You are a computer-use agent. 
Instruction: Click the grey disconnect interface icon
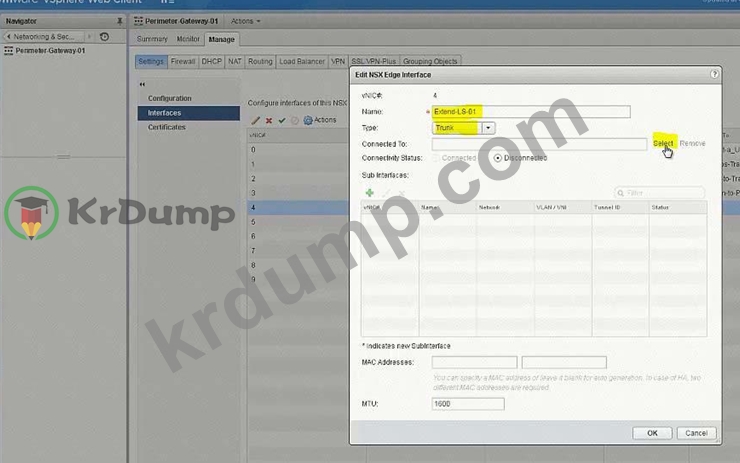(294, 120)
